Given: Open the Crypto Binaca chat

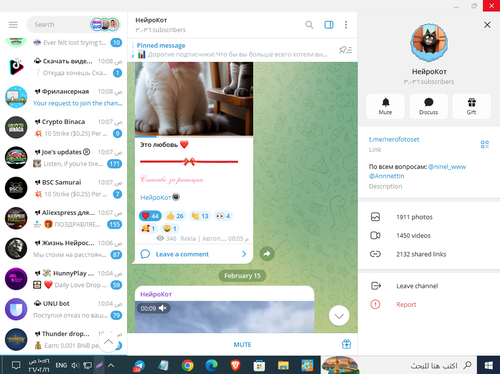Looking at the screenshot, I should (63, 128).
